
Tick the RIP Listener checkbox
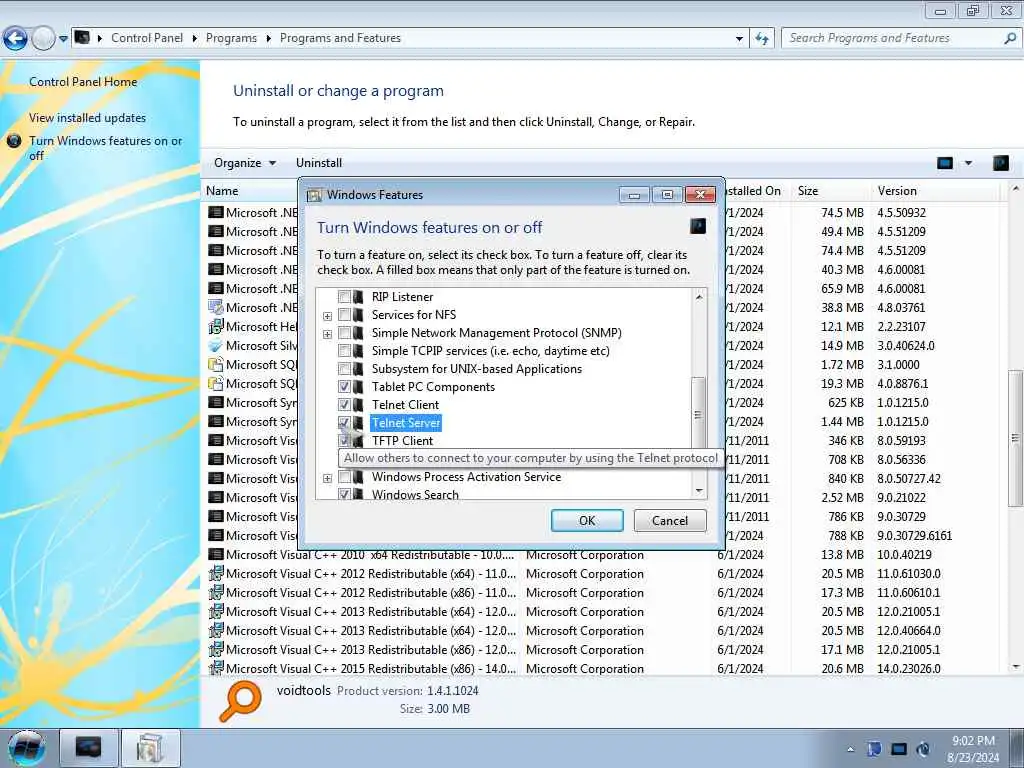pos(344,296)
